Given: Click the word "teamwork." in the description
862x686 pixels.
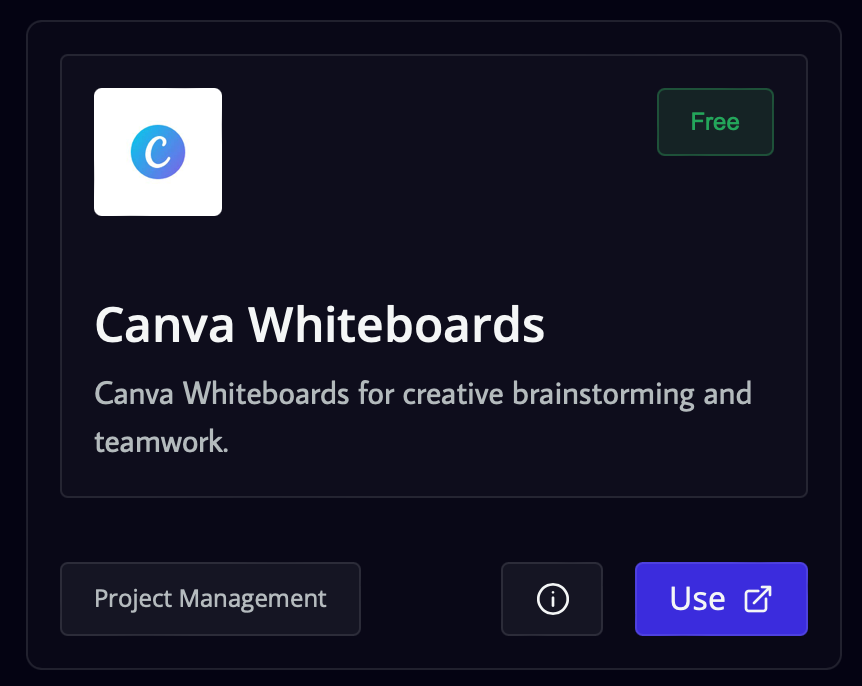Looking at the screenshot, I should pyautogui.click(x=161, y=442).
